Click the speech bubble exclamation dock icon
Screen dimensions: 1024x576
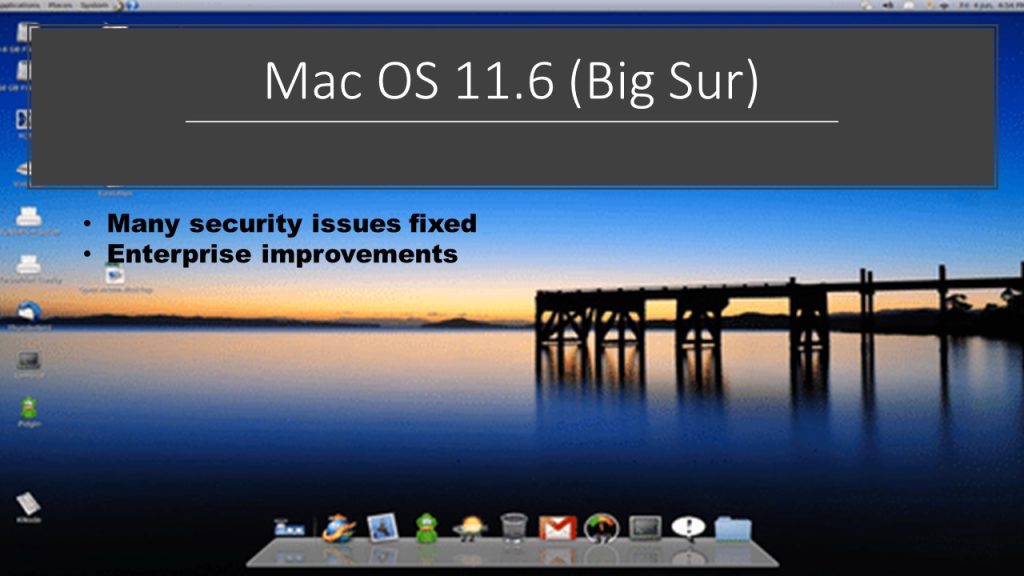(688, 527)
